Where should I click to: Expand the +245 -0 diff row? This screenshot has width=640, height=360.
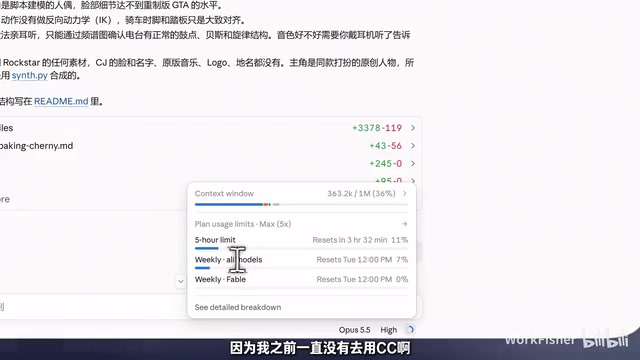pyautogui.click(x=413, y=164)
